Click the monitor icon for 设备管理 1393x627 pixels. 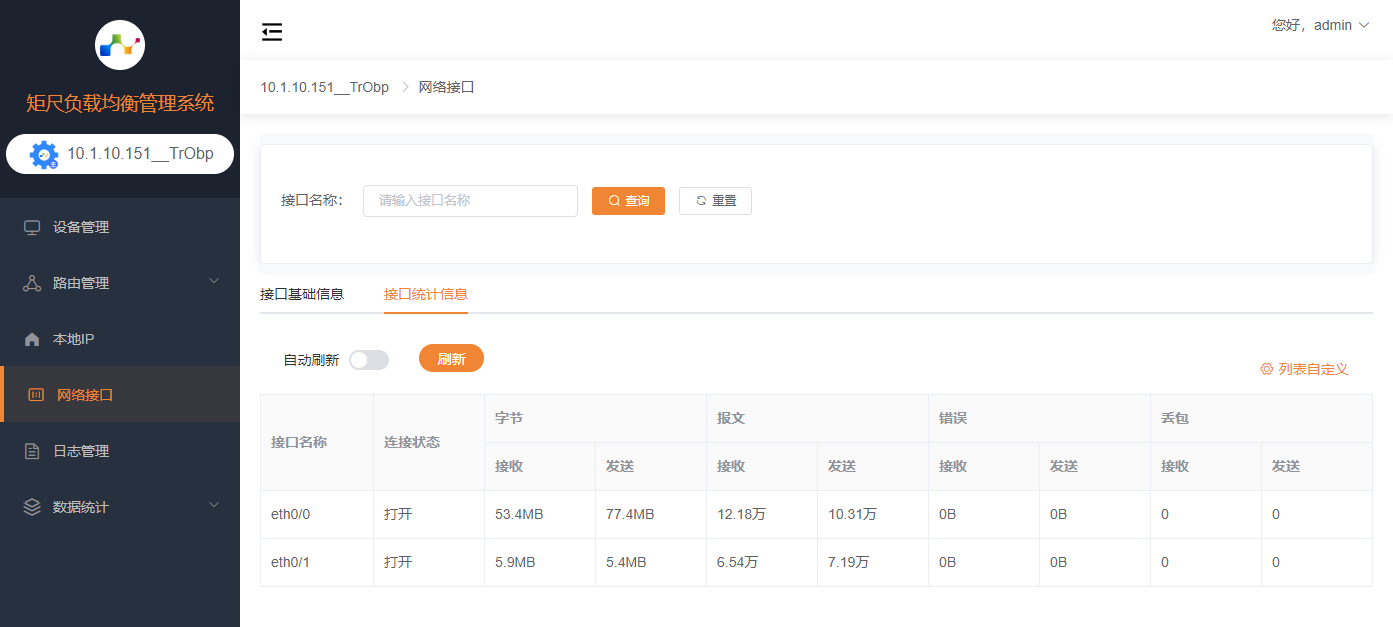32,227
